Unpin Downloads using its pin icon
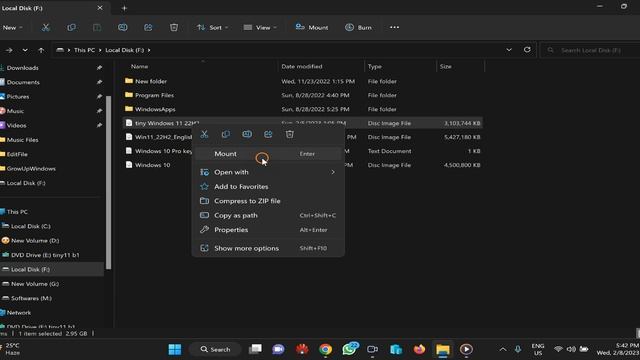 pyautogui.click(x=99, y=68)
